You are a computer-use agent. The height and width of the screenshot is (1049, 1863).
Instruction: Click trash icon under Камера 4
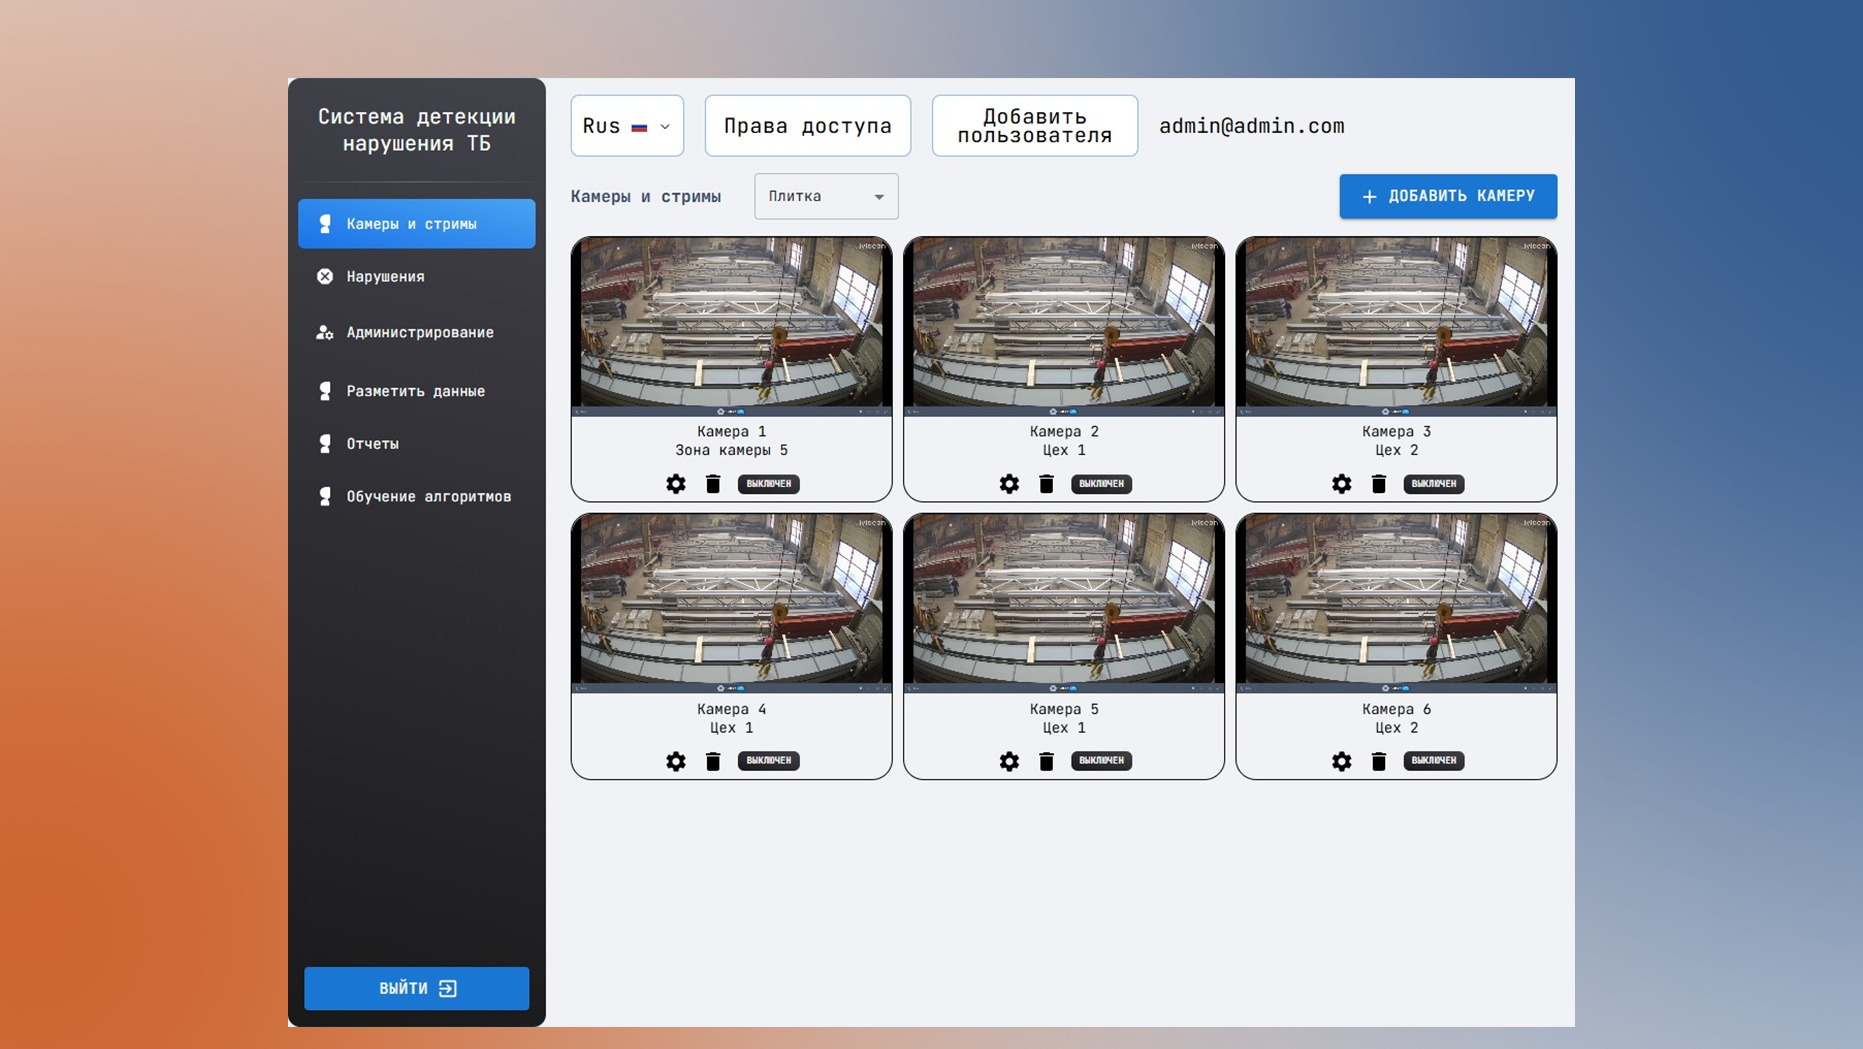(x=713, y=761)
